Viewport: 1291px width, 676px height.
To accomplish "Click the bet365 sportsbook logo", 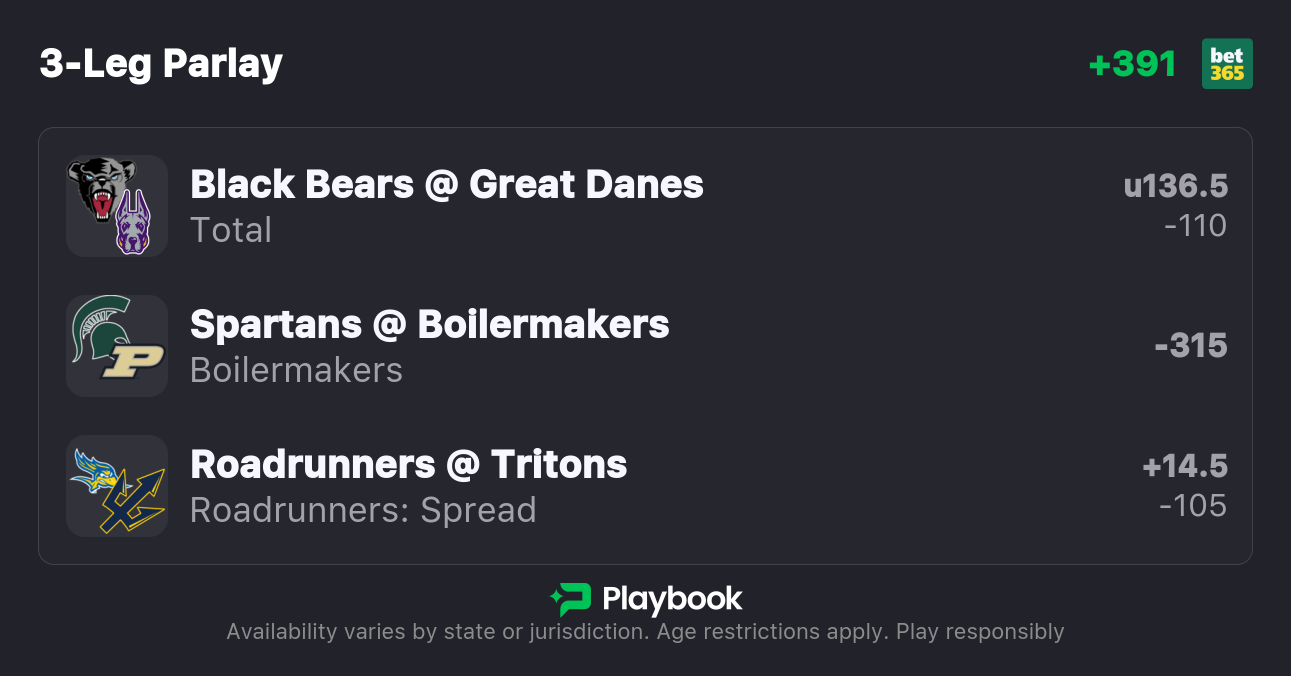I will [x=1227, y=64].
